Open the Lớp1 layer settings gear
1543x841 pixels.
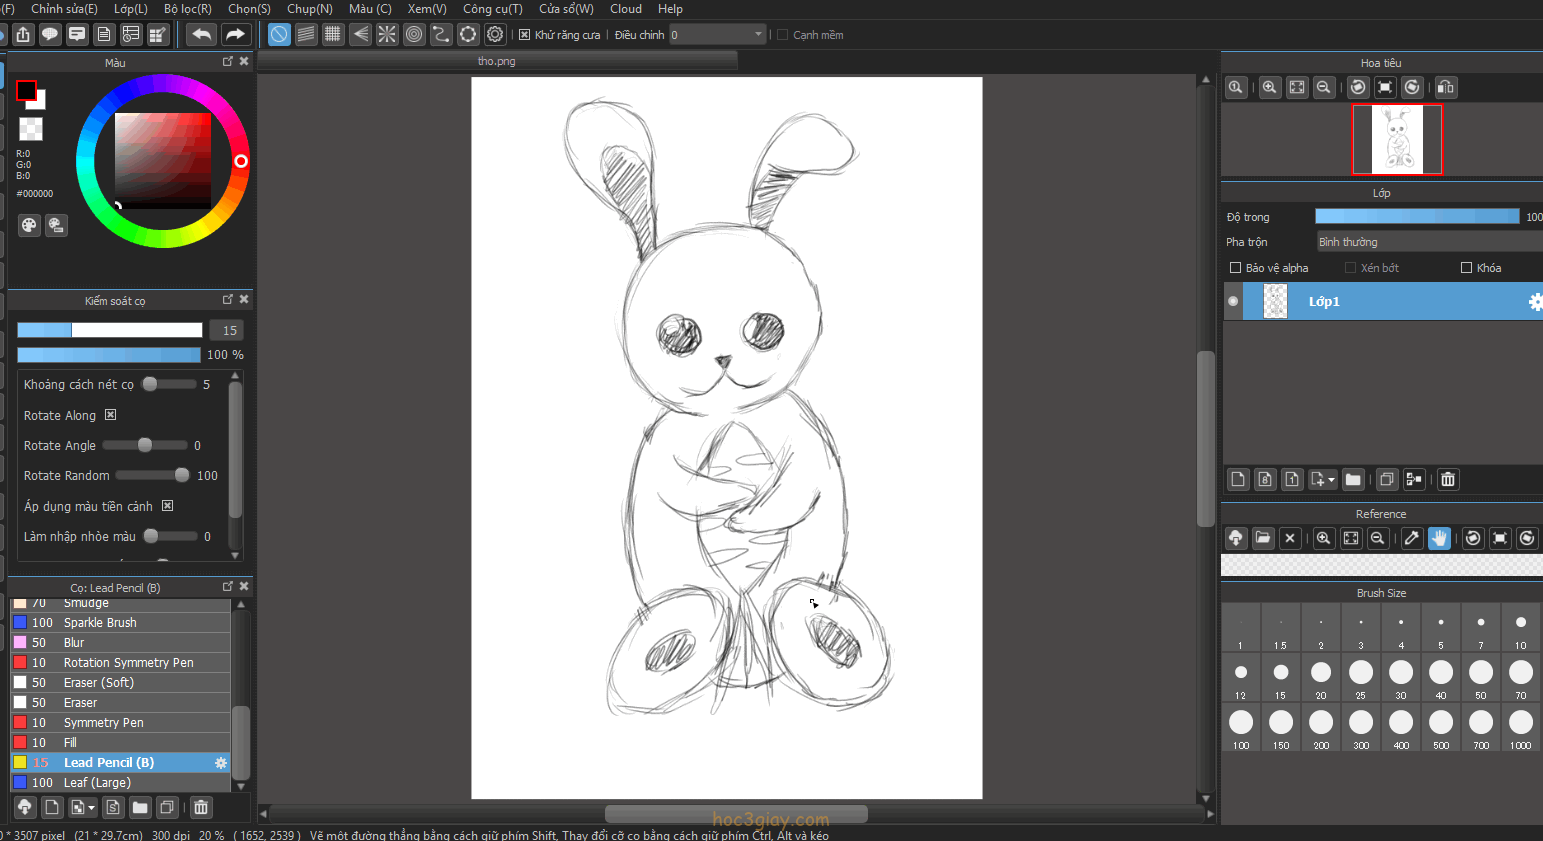(x=1534, y=302)
